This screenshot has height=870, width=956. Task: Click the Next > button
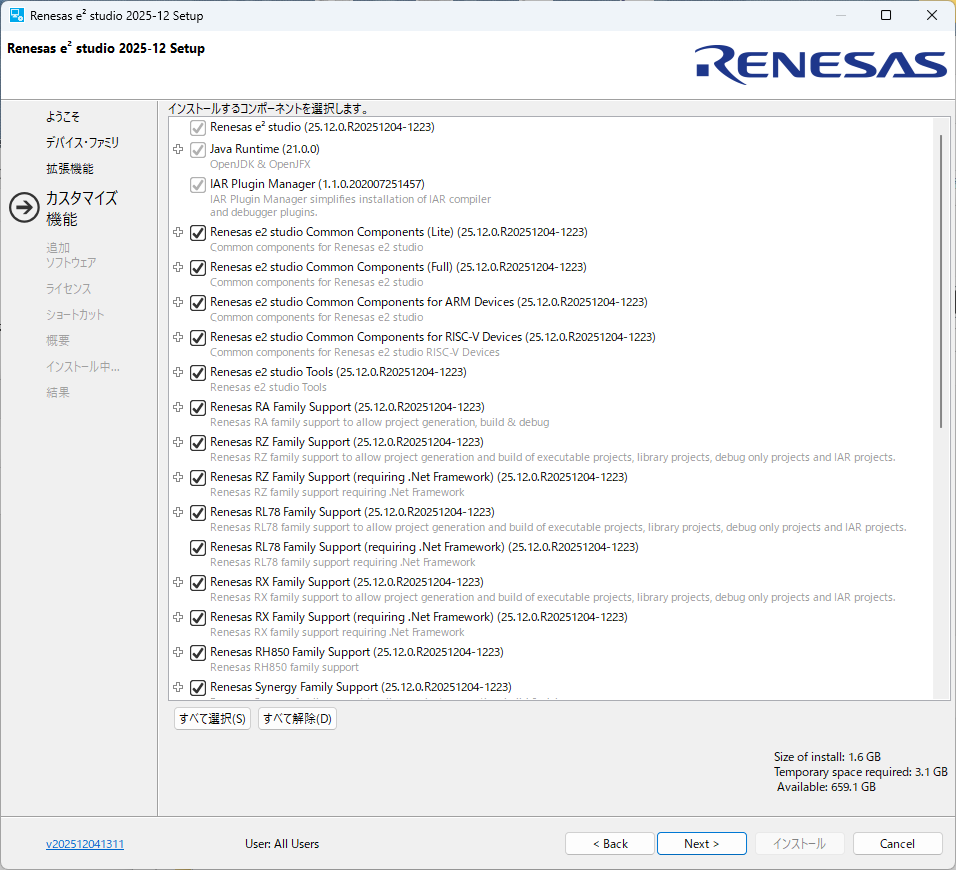pos(701,844)
